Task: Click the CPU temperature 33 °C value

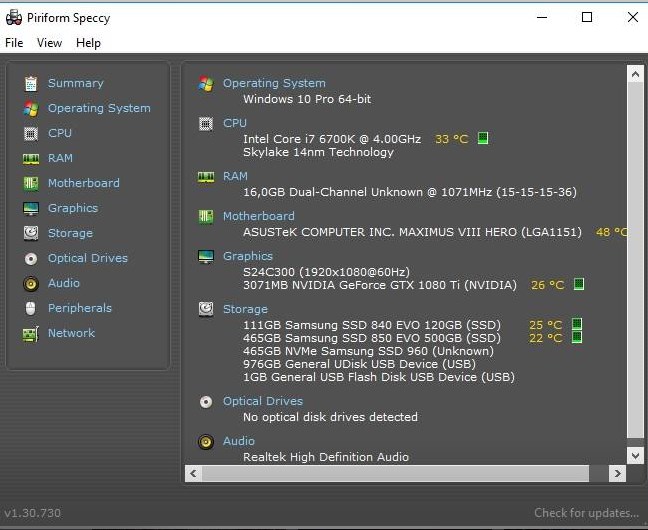Action: pos(451,139)
